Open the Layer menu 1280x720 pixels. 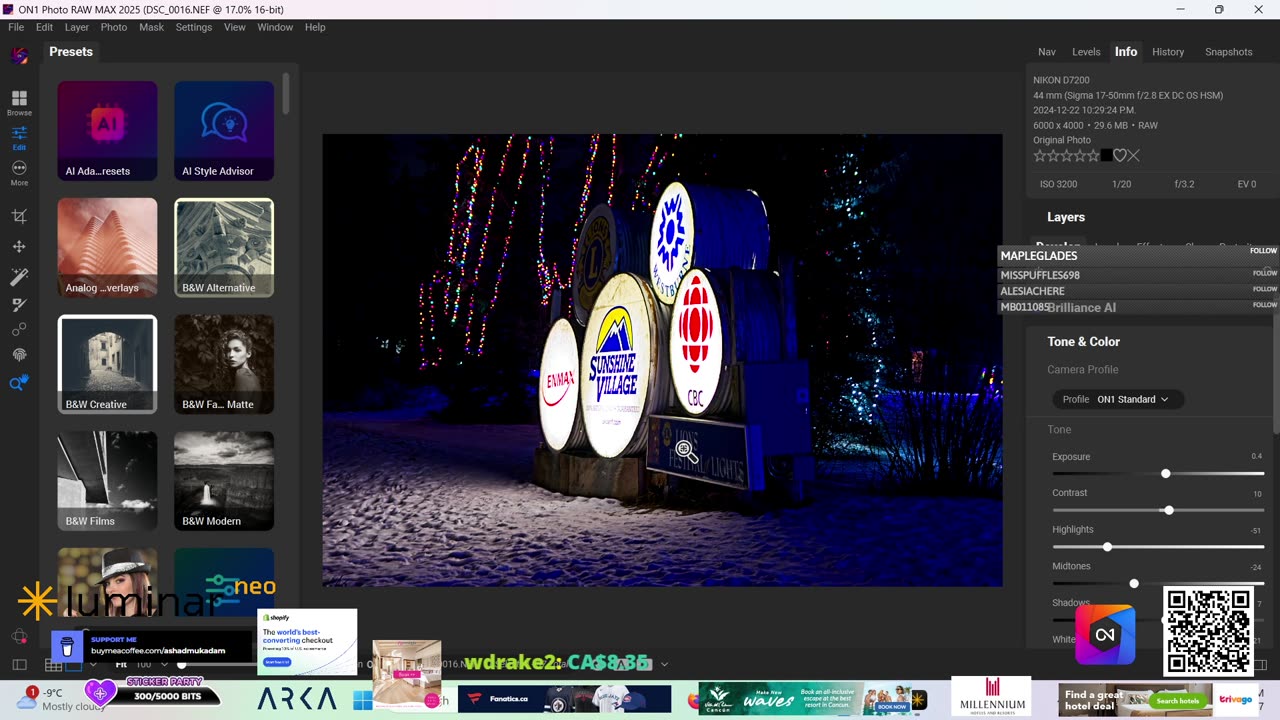[x=77, y=27]
